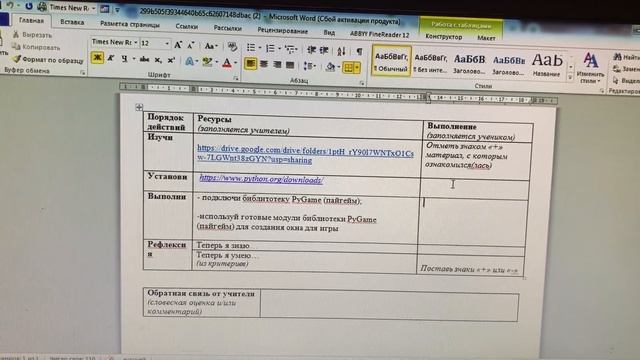Click the Копировать command
Screen dimensions: 640x360
pyautogui.click(x=36, y=47)
